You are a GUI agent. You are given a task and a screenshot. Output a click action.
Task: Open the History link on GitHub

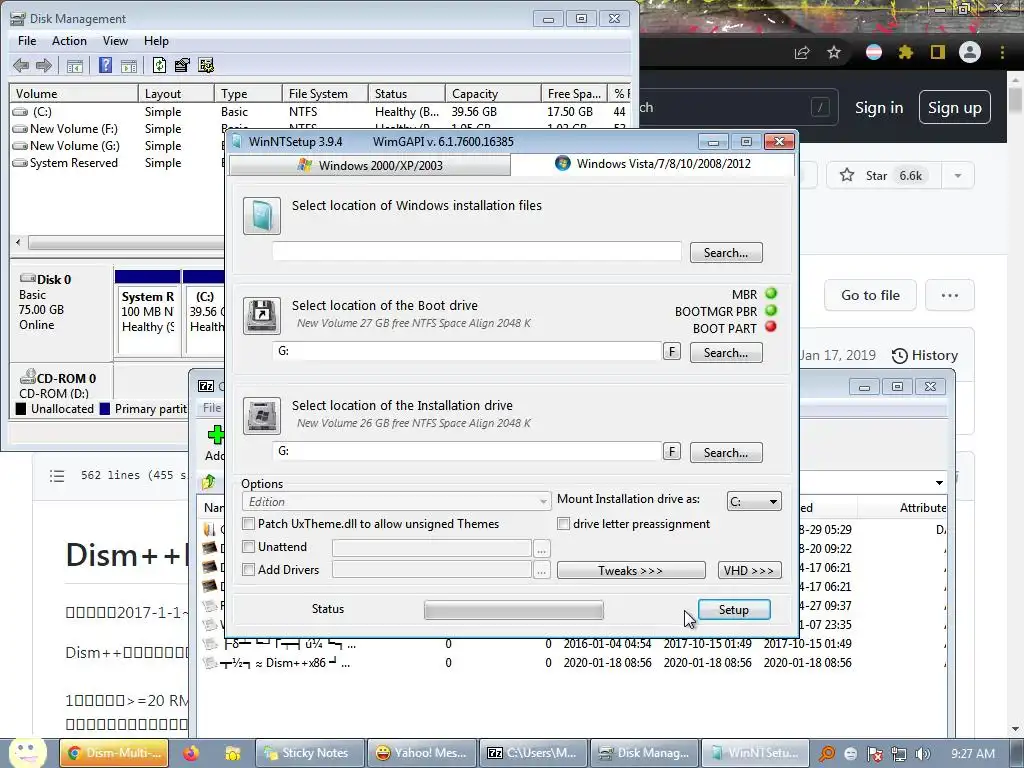925,355
